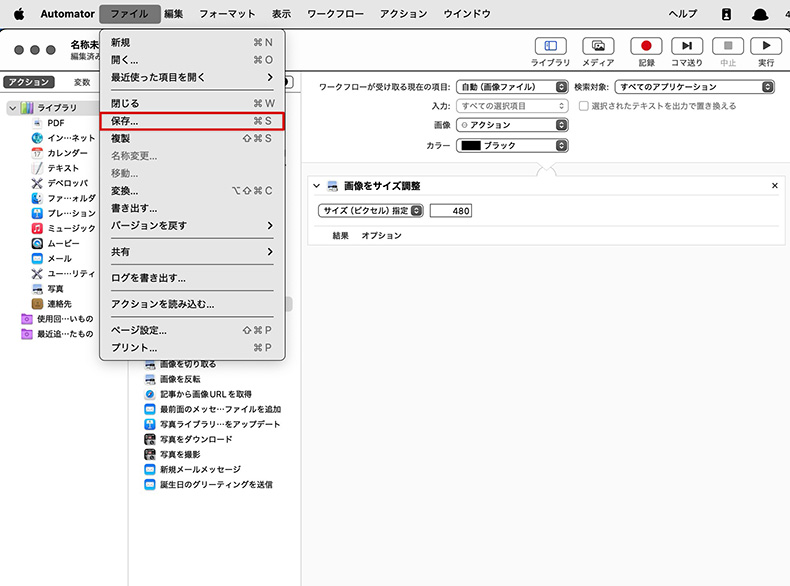Select カレンダー library category
Screen dimensions: 790x586
[x=59, y=153]
